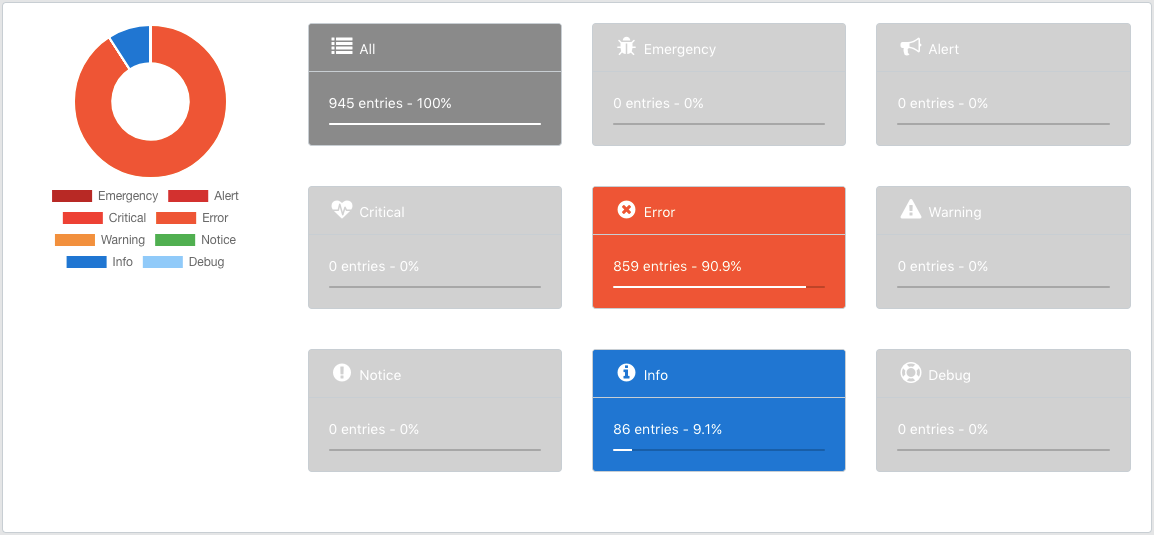Click the heartbeat icon for Critical
Screen dimensions: 1154x535
tap(342, 210)
